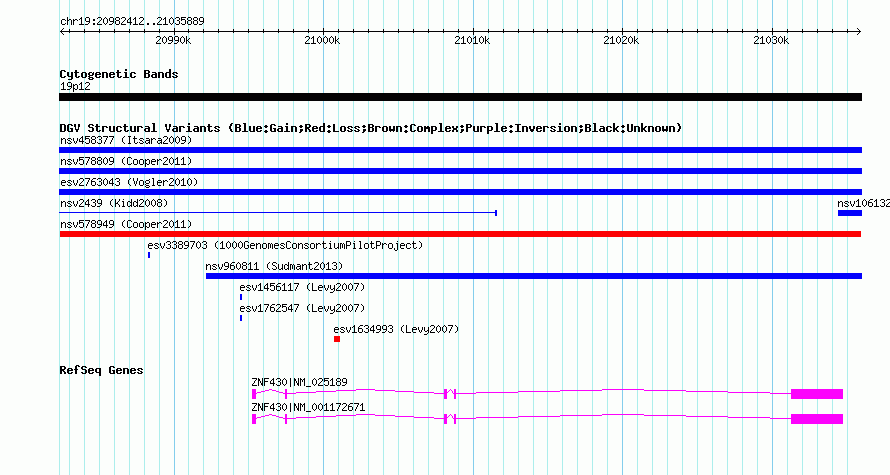Click the RefSeq Genes track title
This screenshot has width=890, height=475.
click(101, 371)
